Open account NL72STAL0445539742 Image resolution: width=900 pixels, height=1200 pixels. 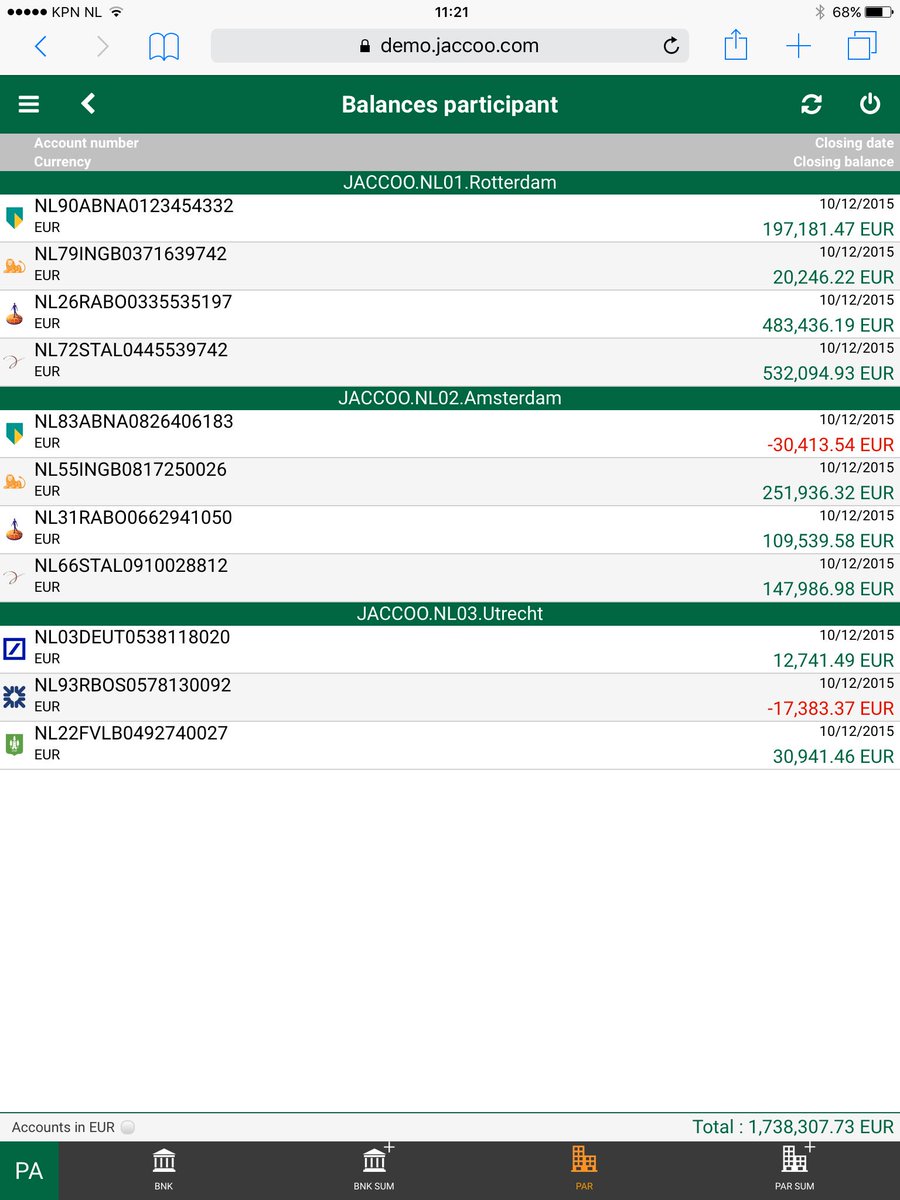pyautogui.click(x=450, y=363)
